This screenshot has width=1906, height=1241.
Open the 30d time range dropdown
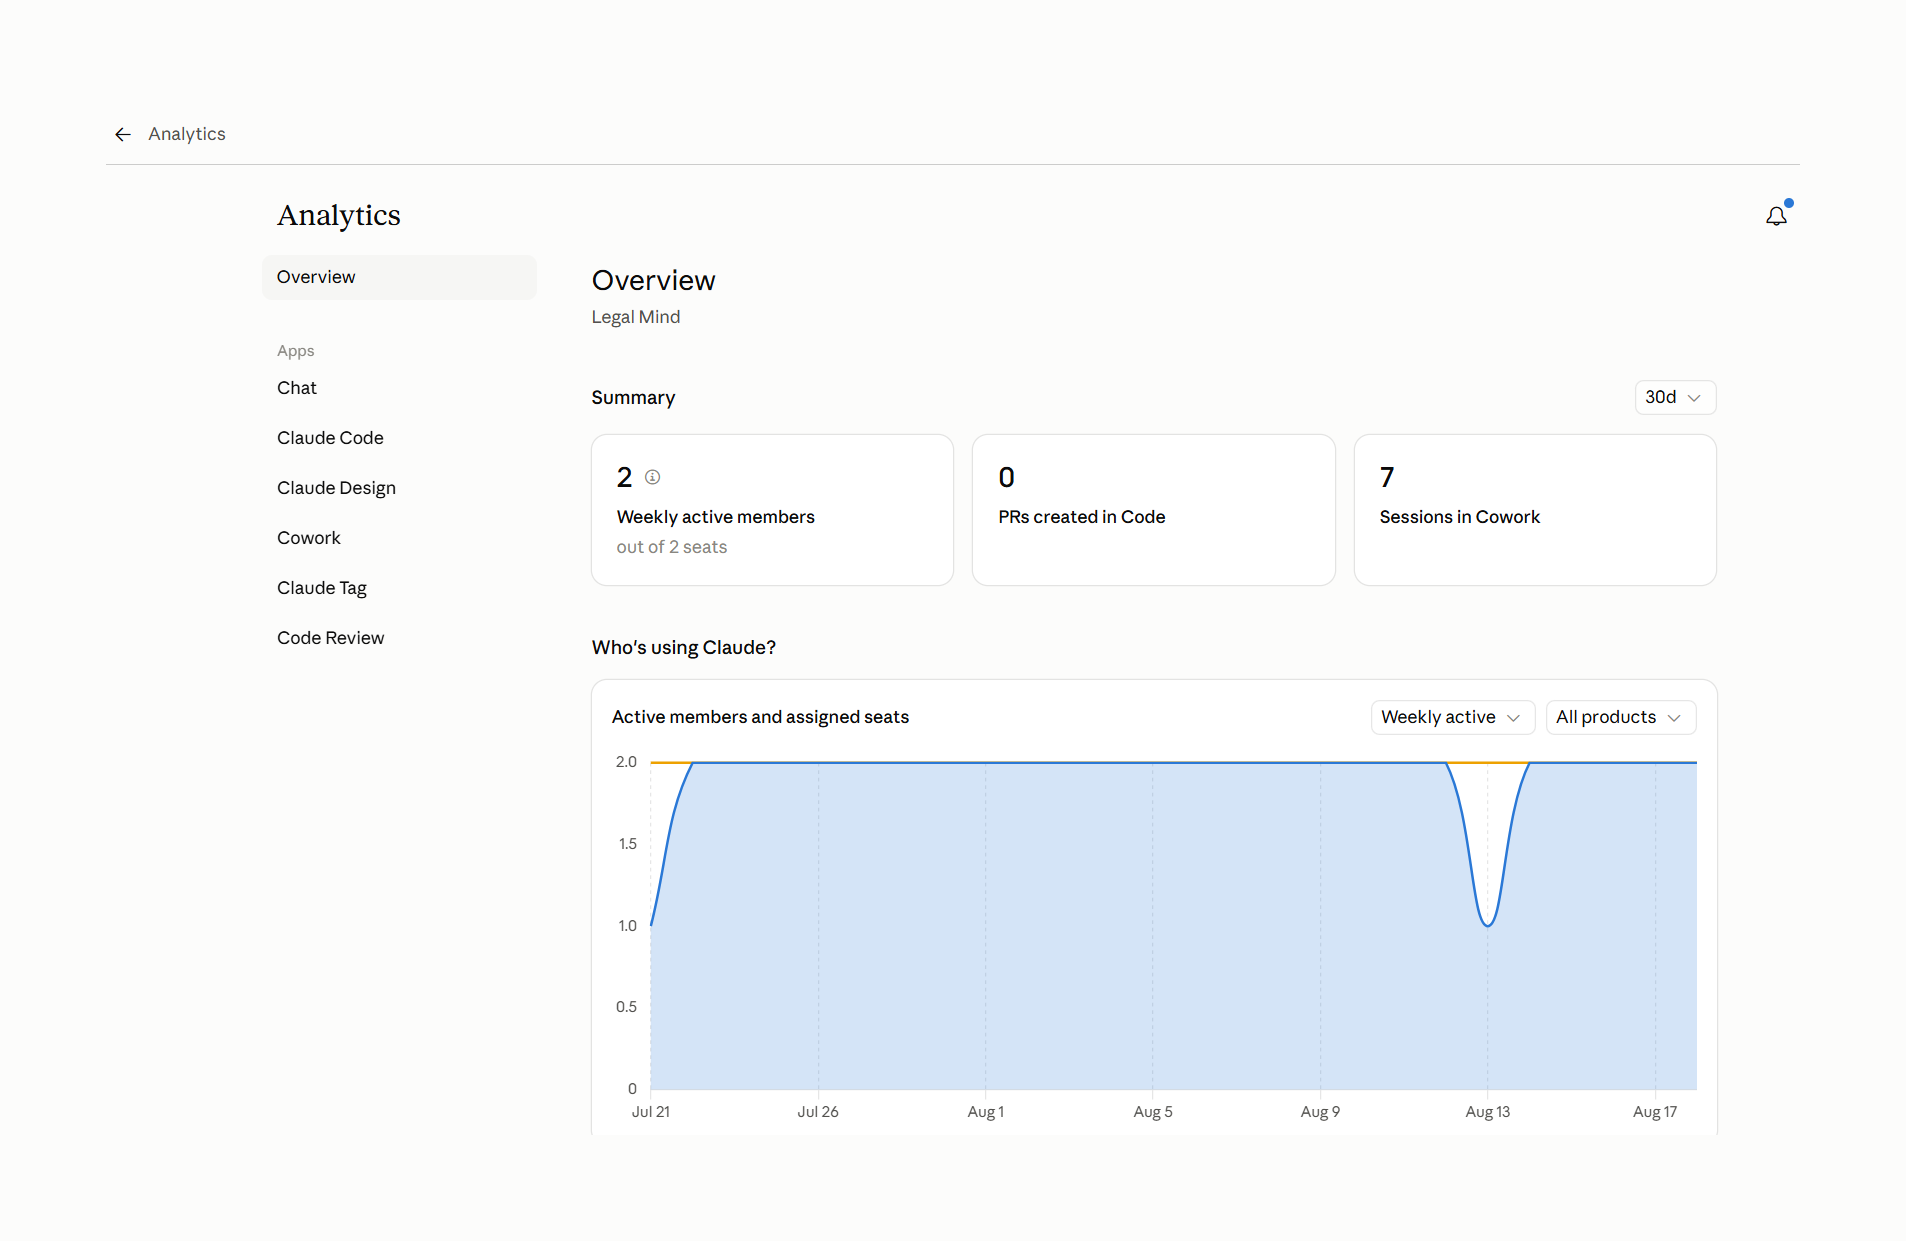1675,397
